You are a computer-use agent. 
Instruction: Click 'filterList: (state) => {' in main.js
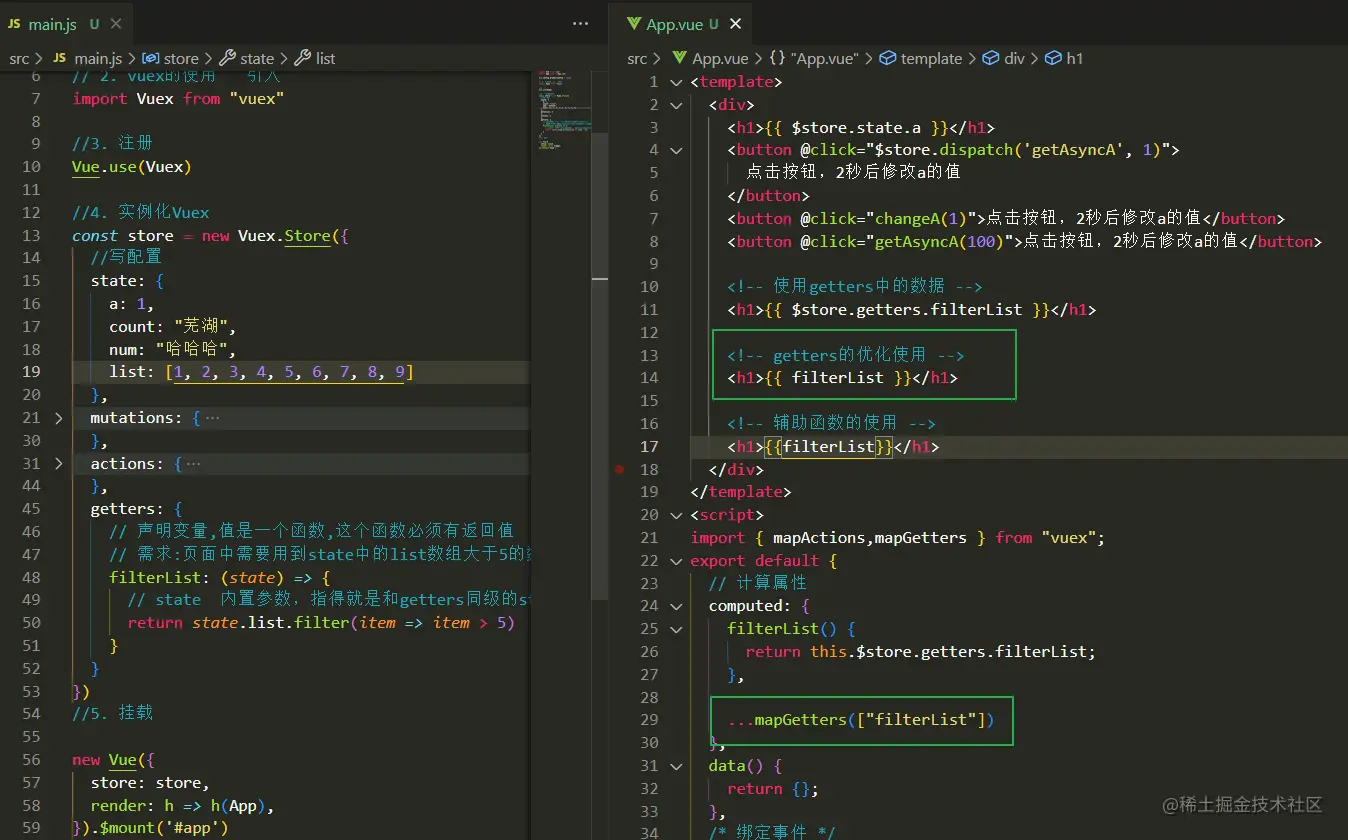[219, 578]
